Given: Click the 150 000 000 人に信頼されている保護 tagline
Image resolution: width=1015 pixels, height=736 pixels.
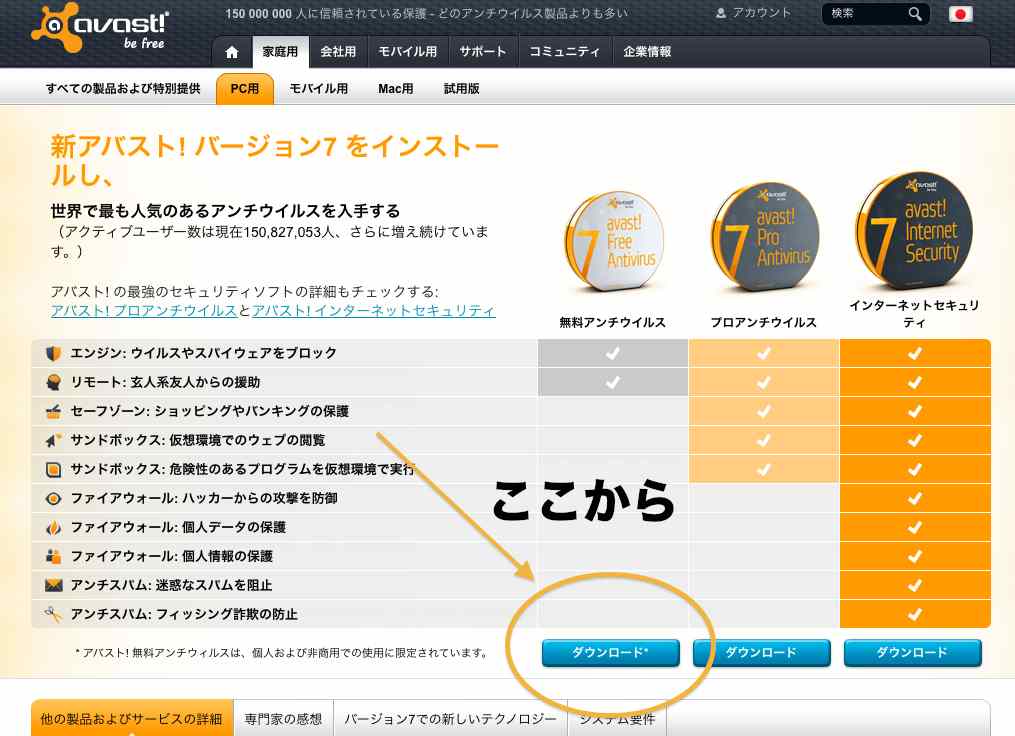Looking at the screenshot, I should click(x=427, y=14).
